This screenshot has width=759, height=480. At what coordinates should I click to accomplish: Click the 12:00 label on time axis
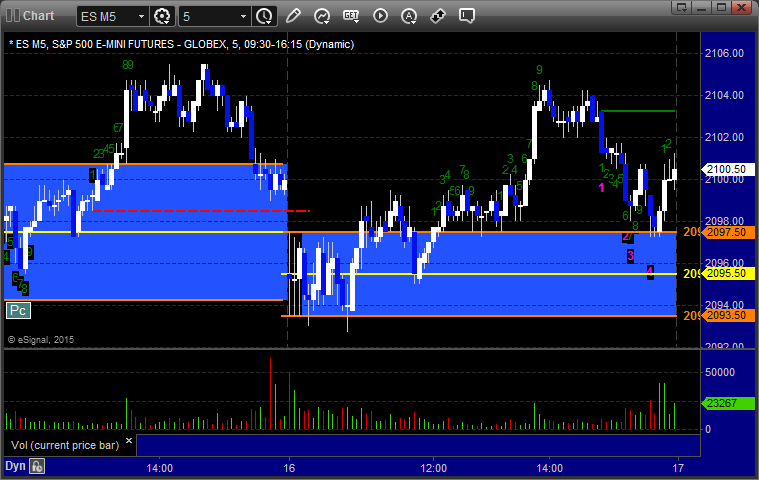433,468
